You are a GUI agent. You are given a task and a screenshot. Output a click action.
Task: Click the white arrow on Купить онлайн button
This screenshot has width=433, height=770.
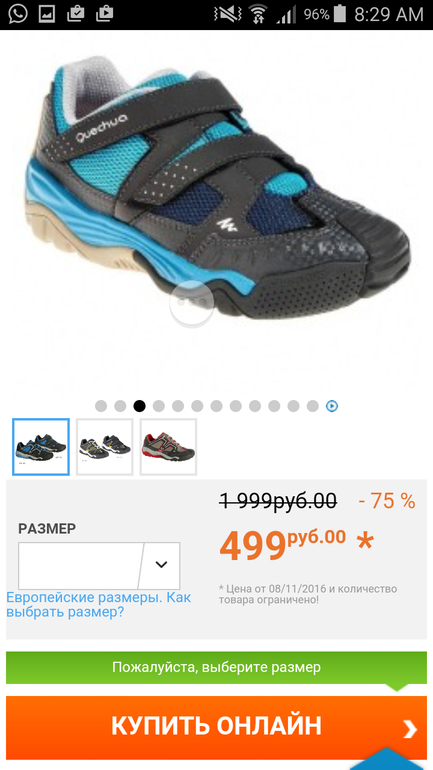pos(409,729)
